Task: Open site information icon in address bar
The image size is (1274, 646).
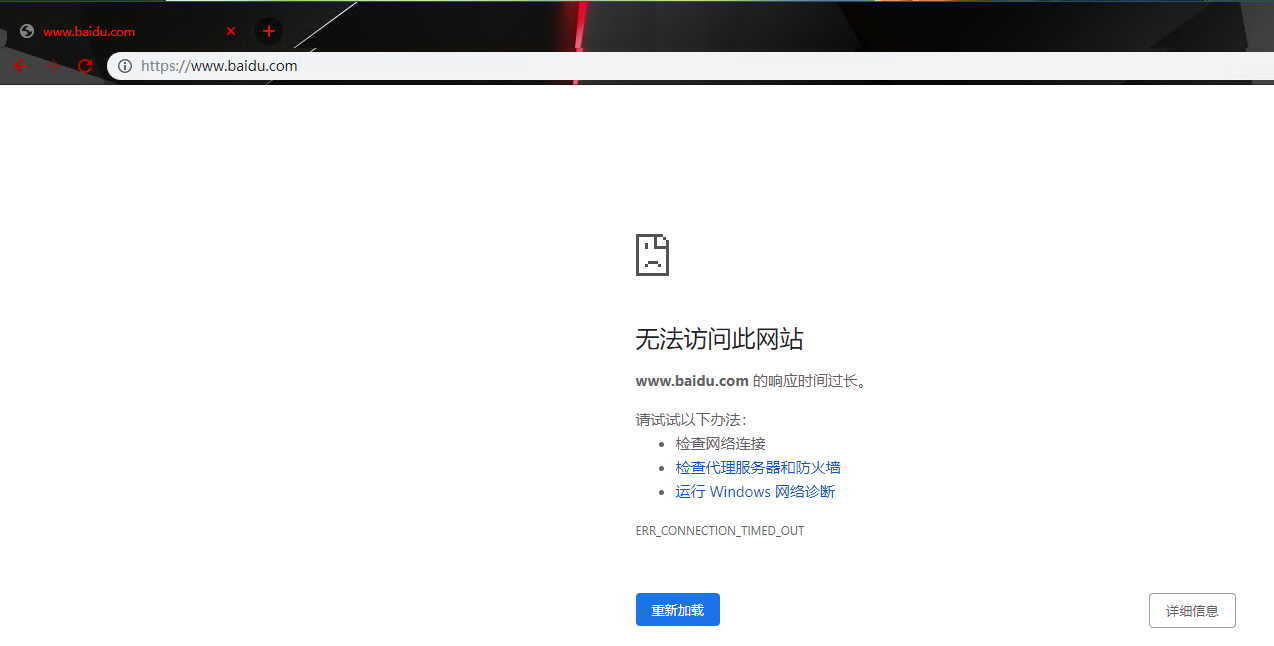Action: [125, 66]
